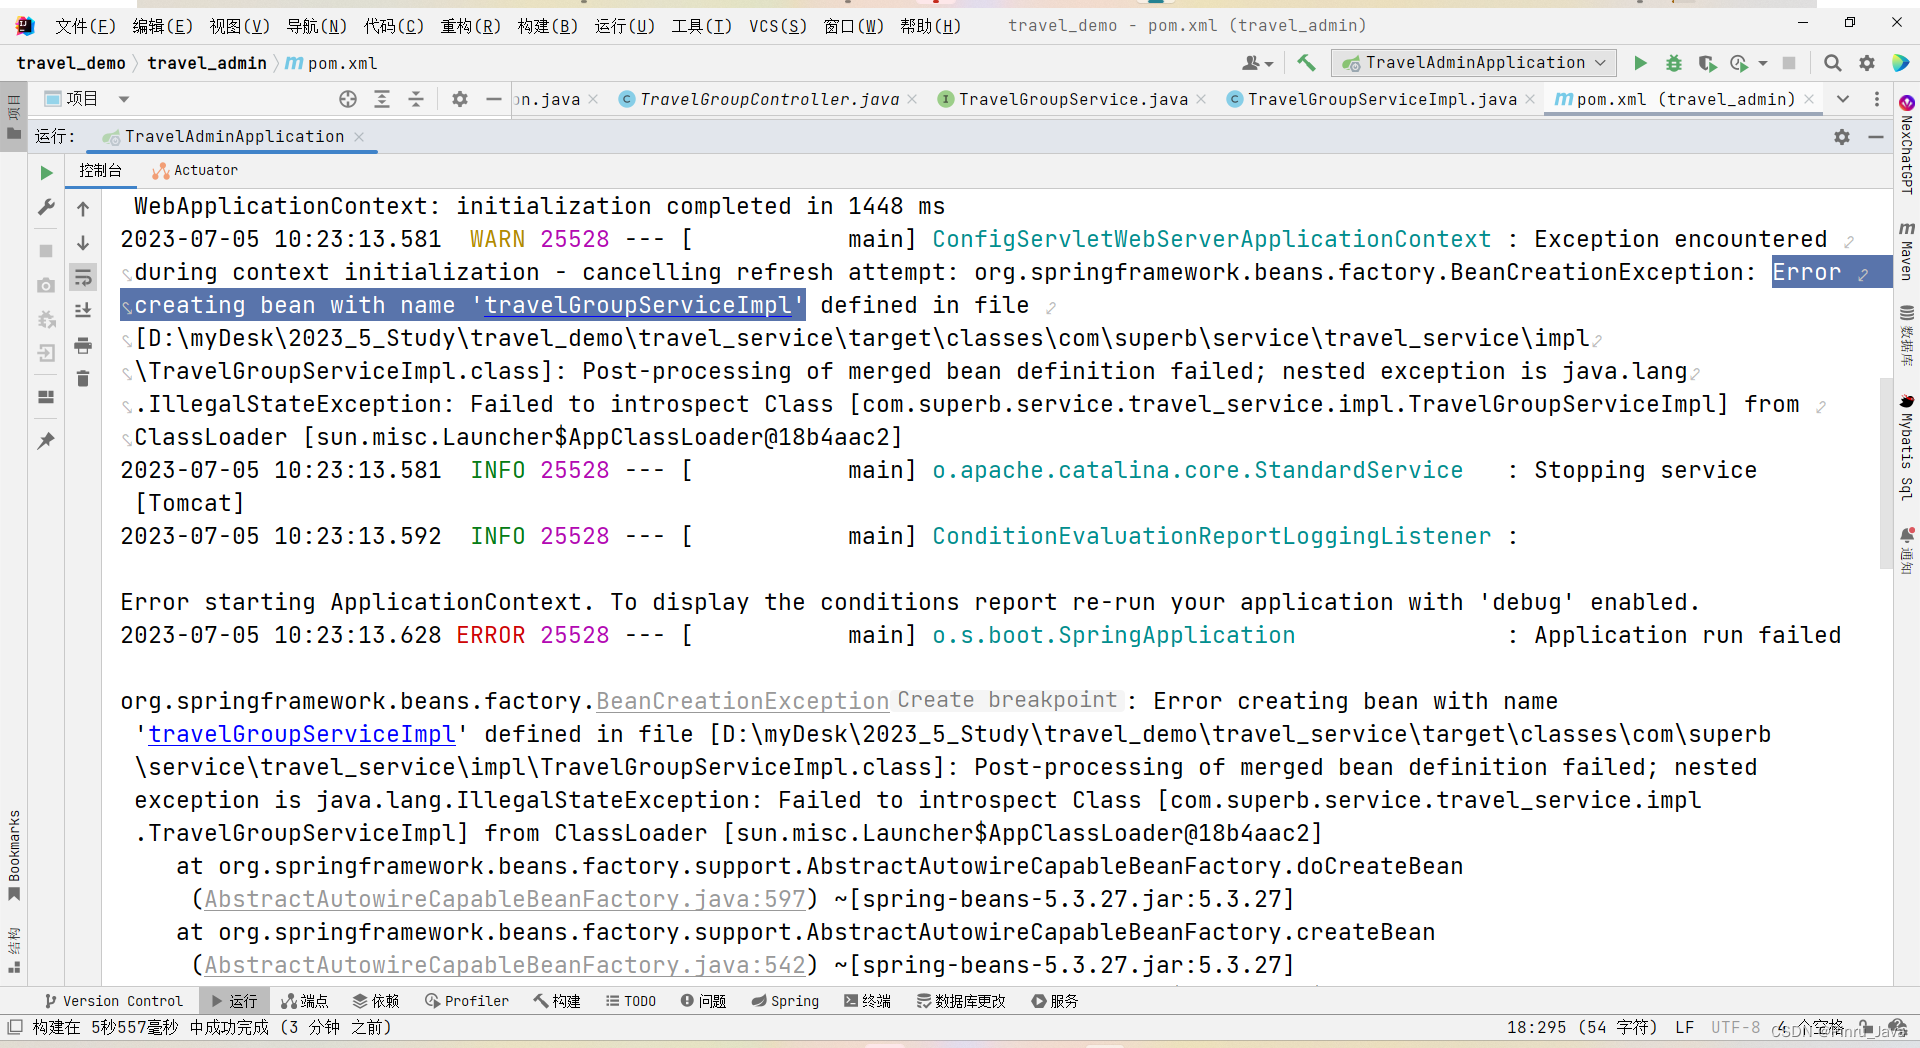
Task: Open 问题 problems tool window
Action: click(x=703, y=1001)
